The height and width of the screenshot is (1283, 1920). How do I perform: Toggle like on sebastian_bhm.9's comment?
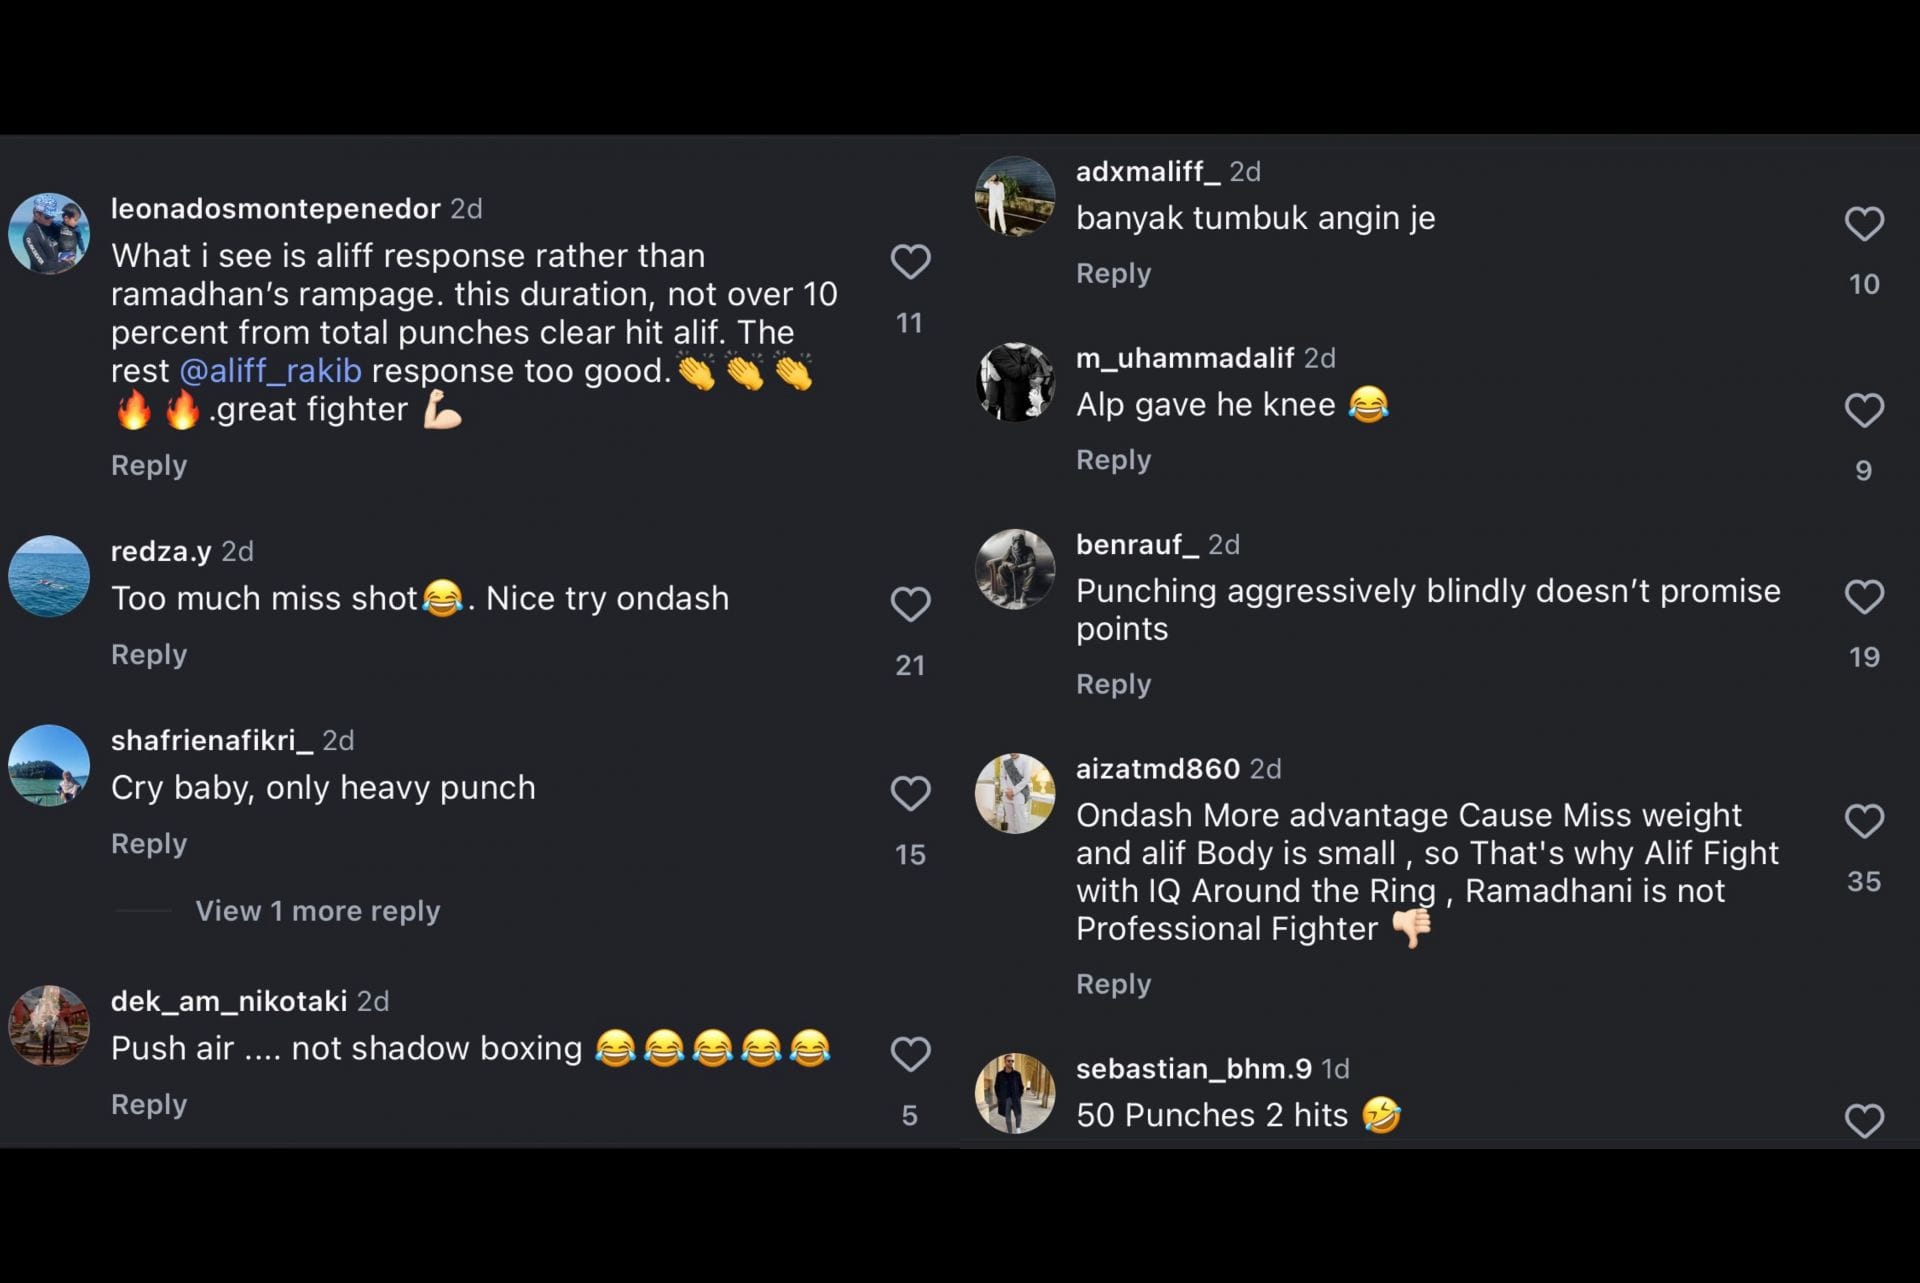click(x=1864, y=1121)
